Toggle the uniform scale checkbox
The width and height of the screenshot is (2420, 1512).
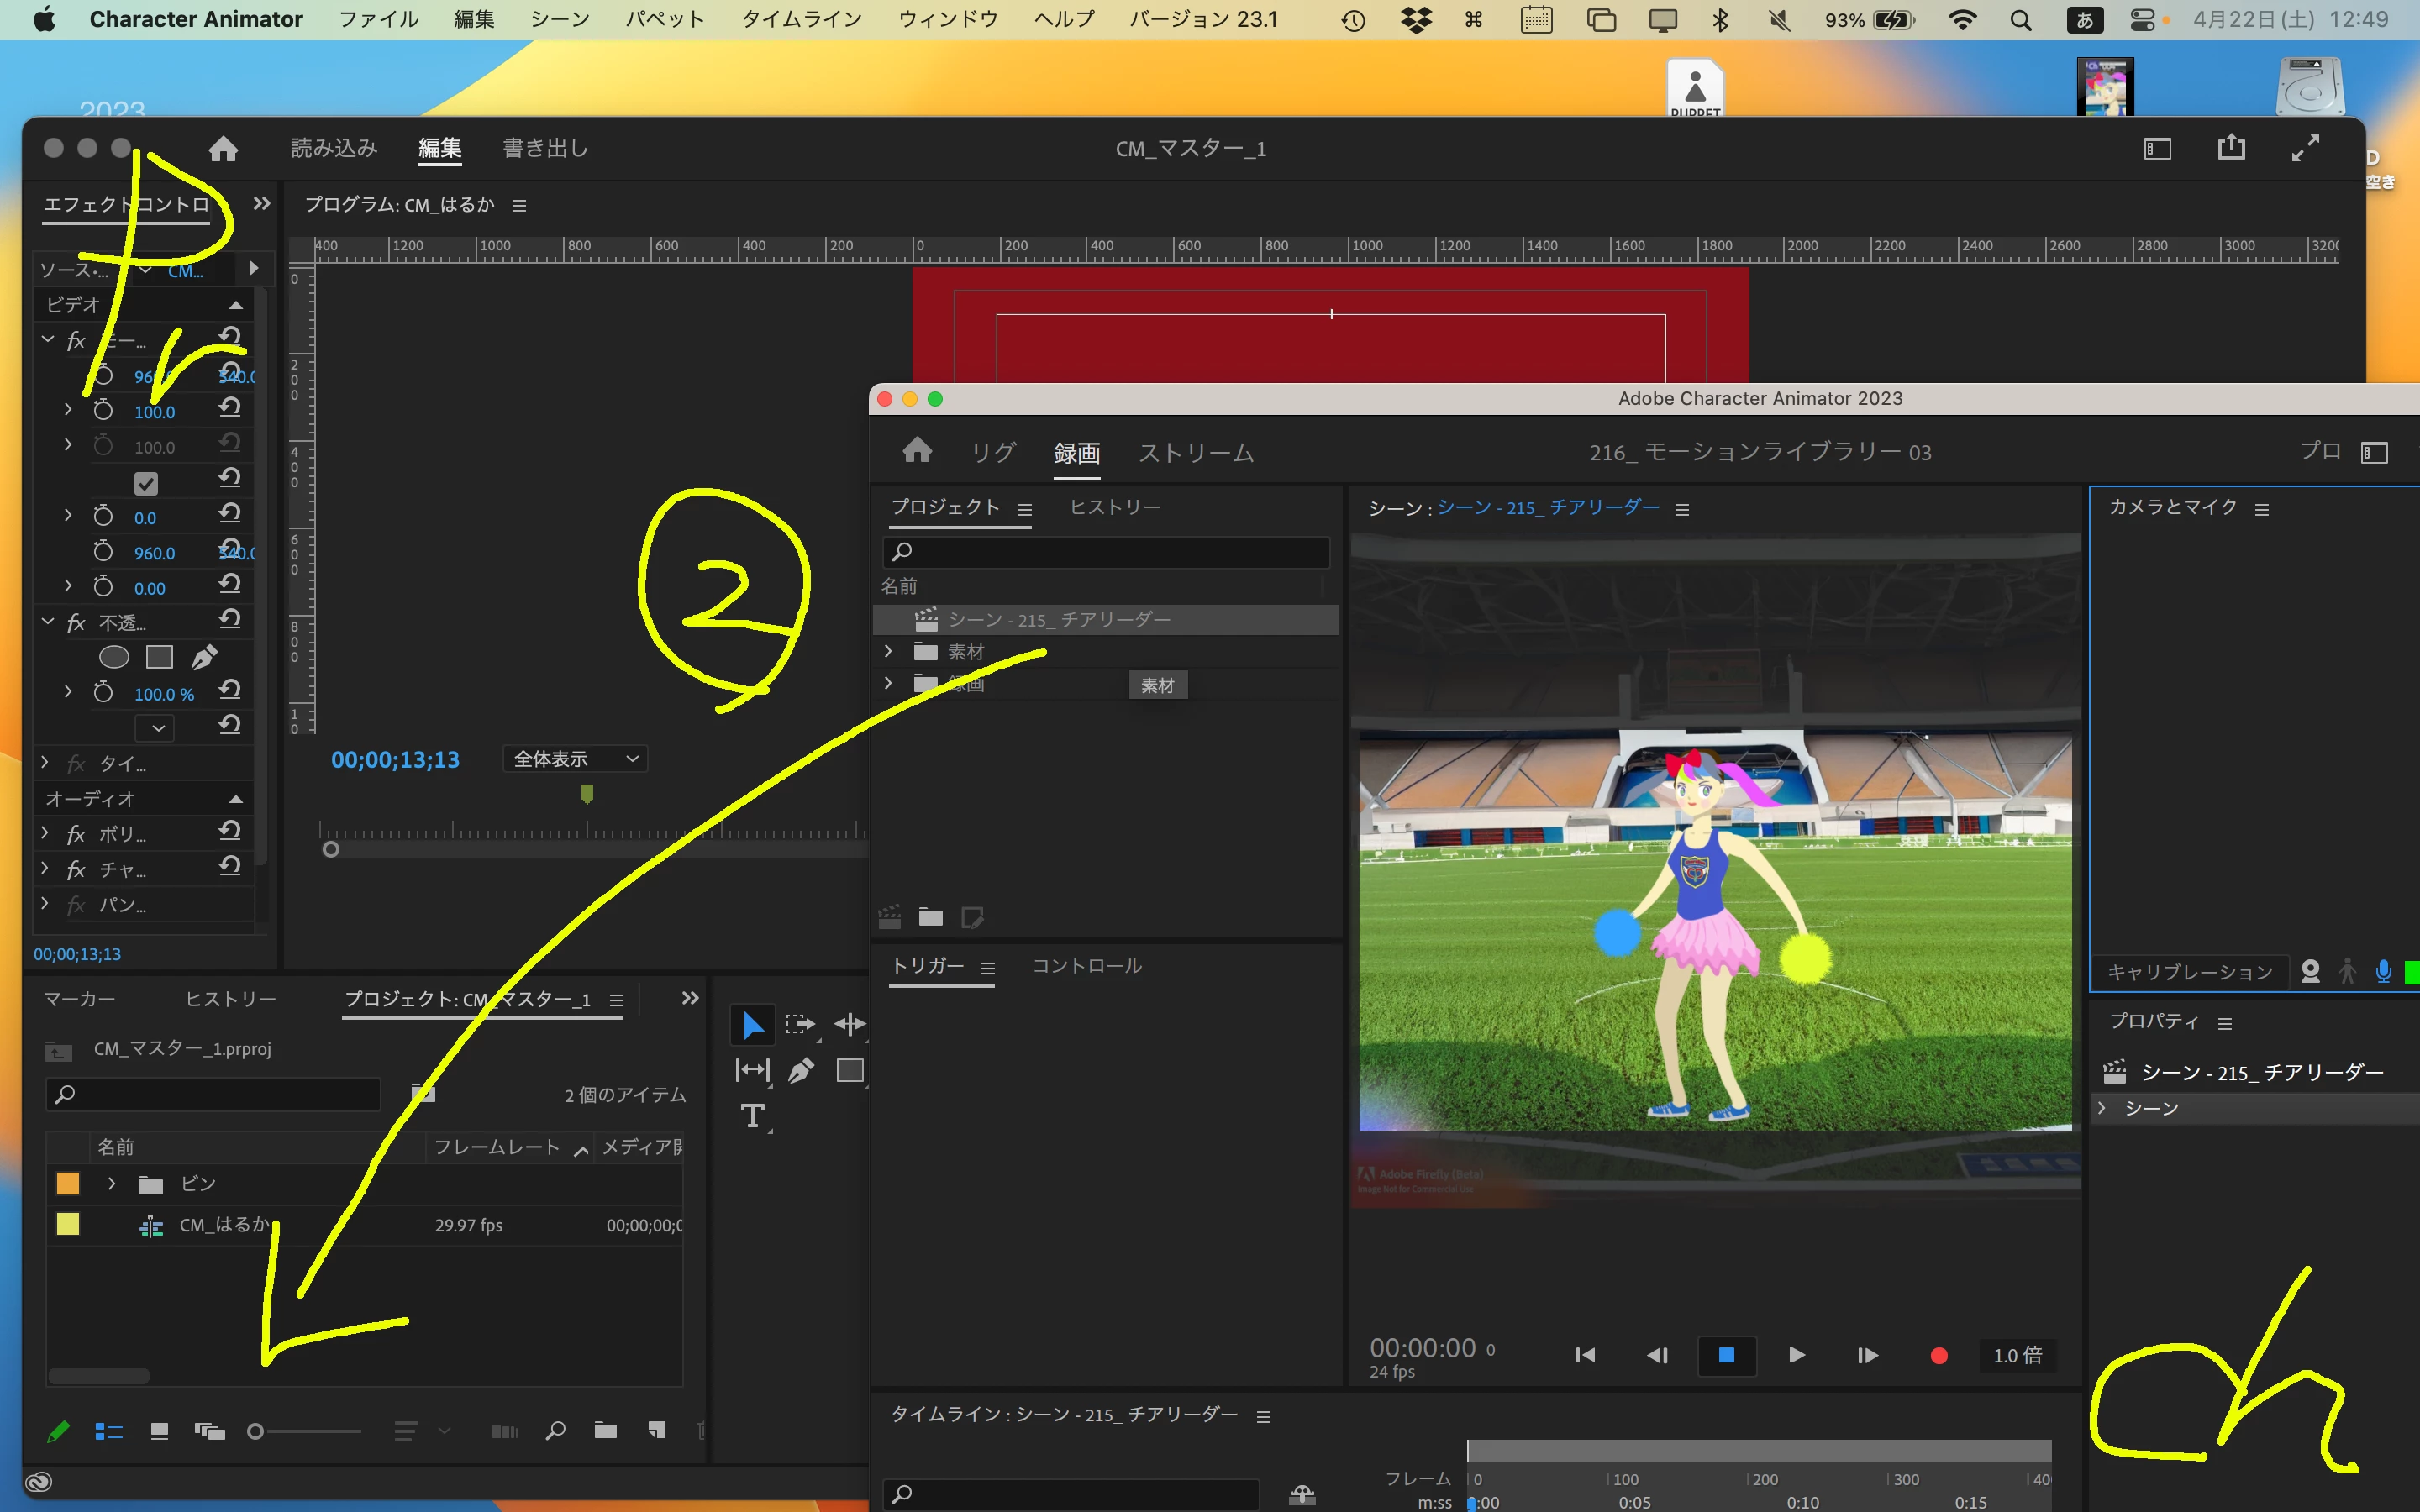pos(146,484)
